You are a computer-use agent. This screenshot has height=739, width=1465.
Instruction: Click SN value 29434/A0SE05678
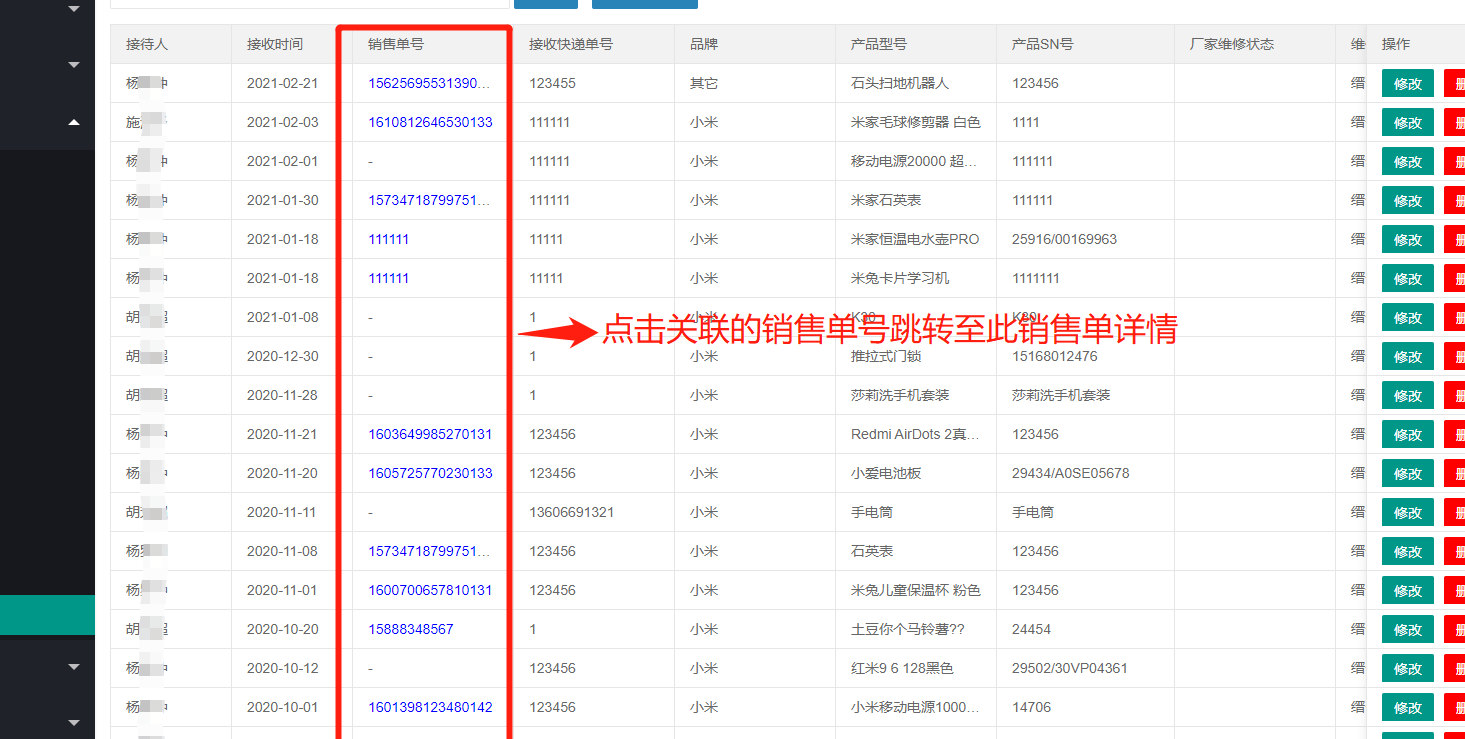[1070, 473]
